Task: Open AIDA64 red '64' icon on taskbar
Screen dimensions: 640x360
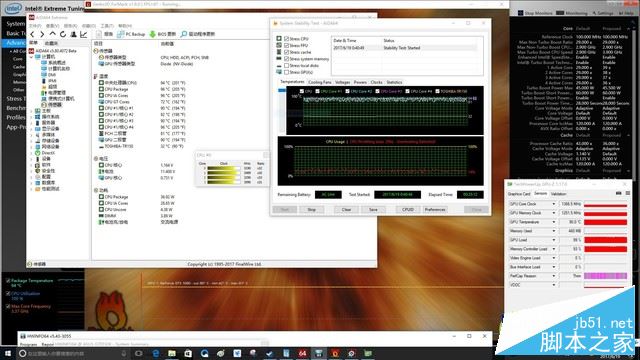Action: (302, 353)
